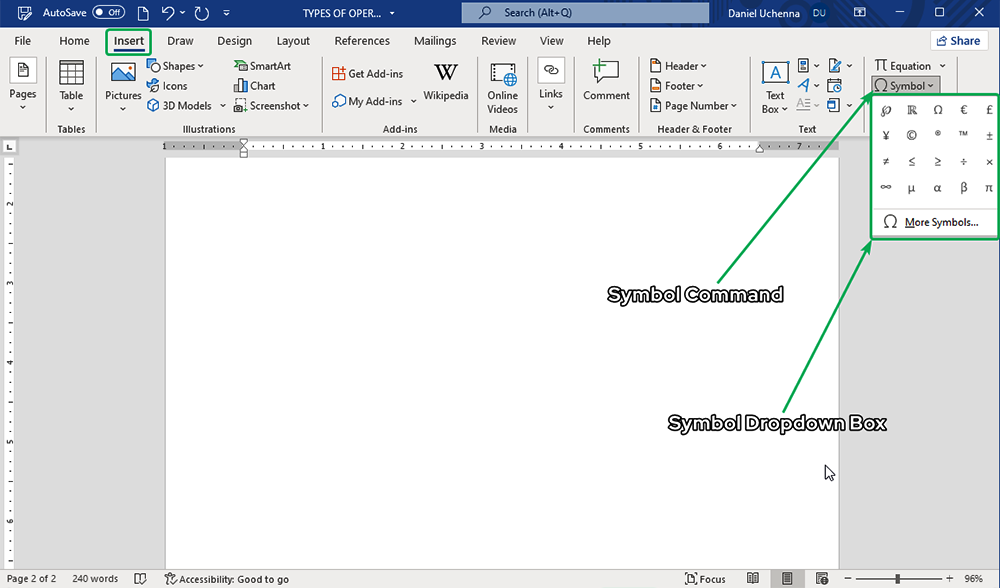Adjust the zoom slider
Image resolution: width=1000 pixels, height=588 pixels.
(898, 579)
